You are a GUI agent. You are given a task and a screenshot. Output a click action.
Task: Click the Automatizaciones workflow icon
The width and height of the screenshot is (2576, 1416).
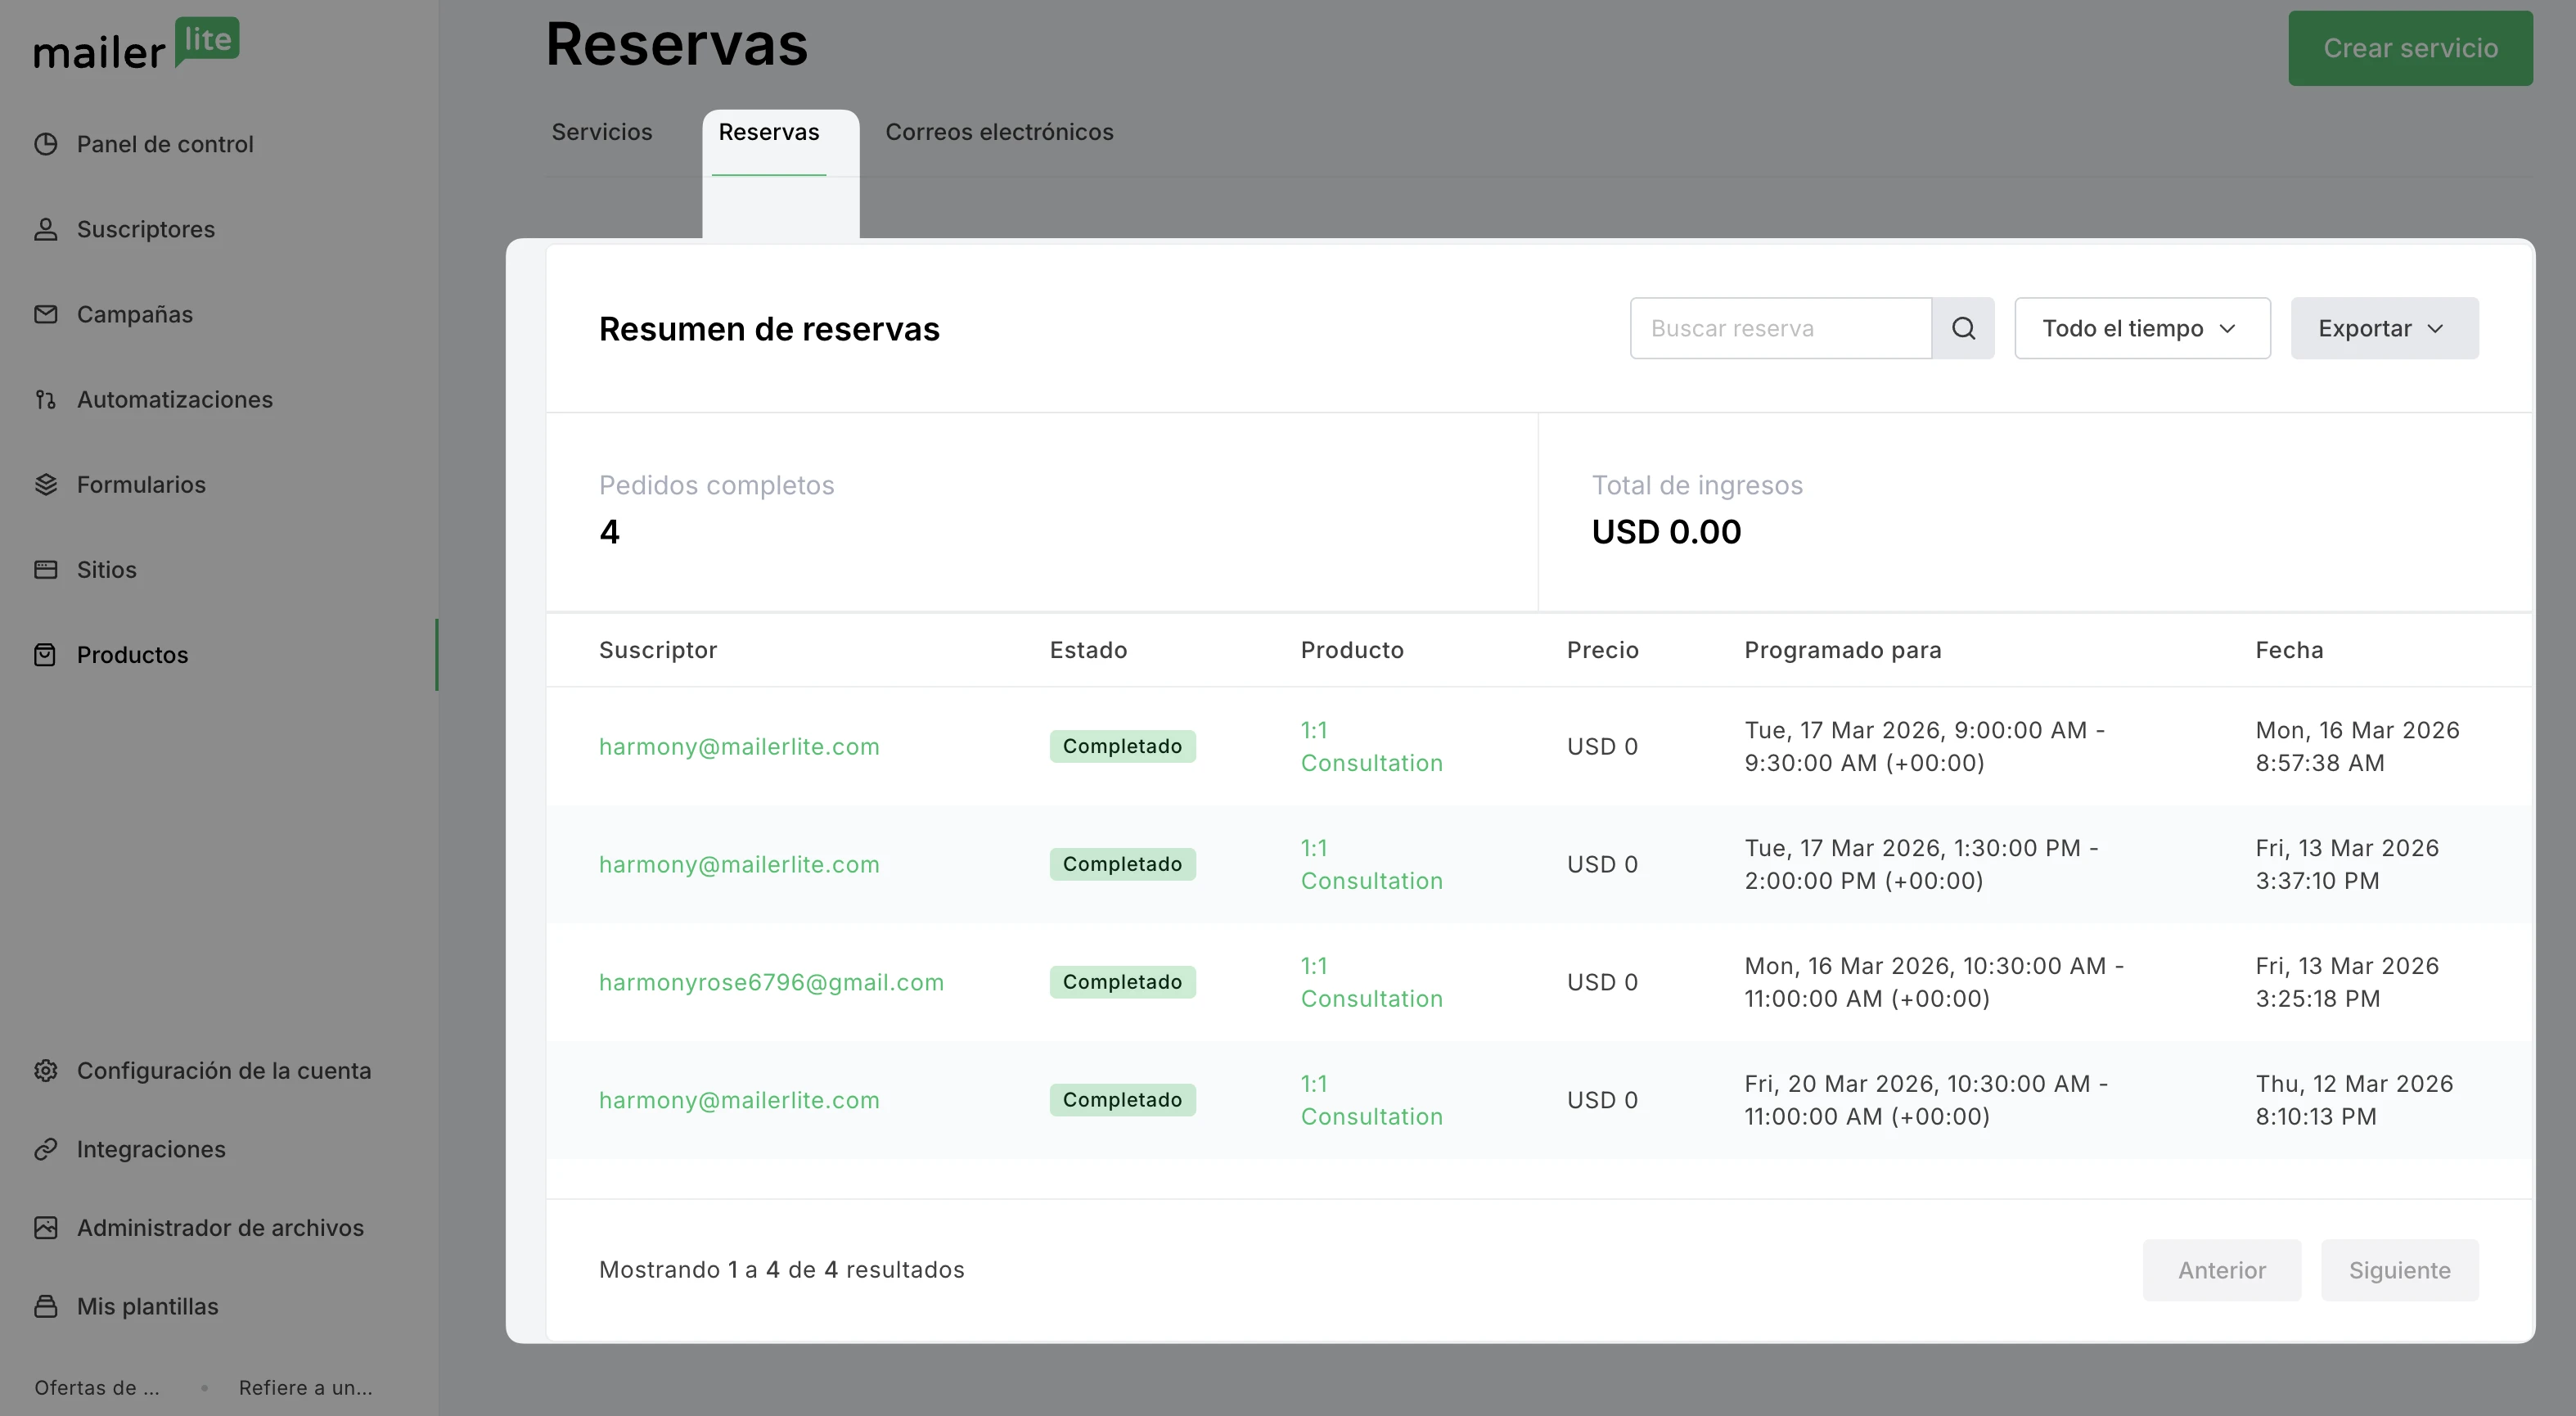point(45,399)
